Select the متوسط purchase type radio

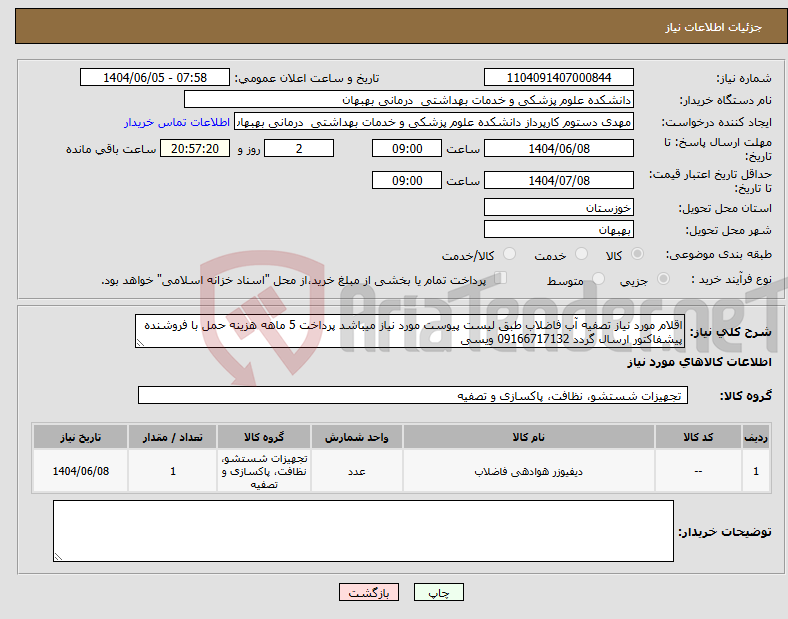click(598, 278)
